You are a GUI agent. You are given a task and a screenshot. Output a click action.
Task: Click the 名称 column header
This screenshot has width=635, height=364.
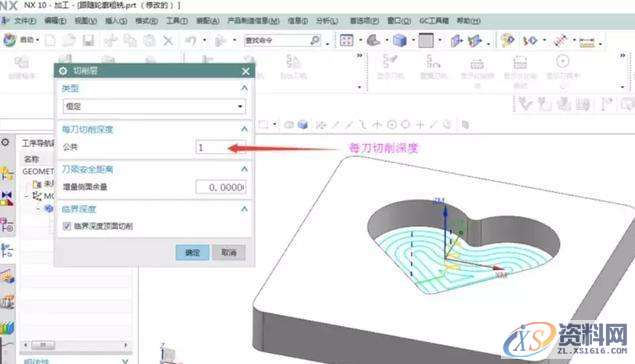coord(32,159)
